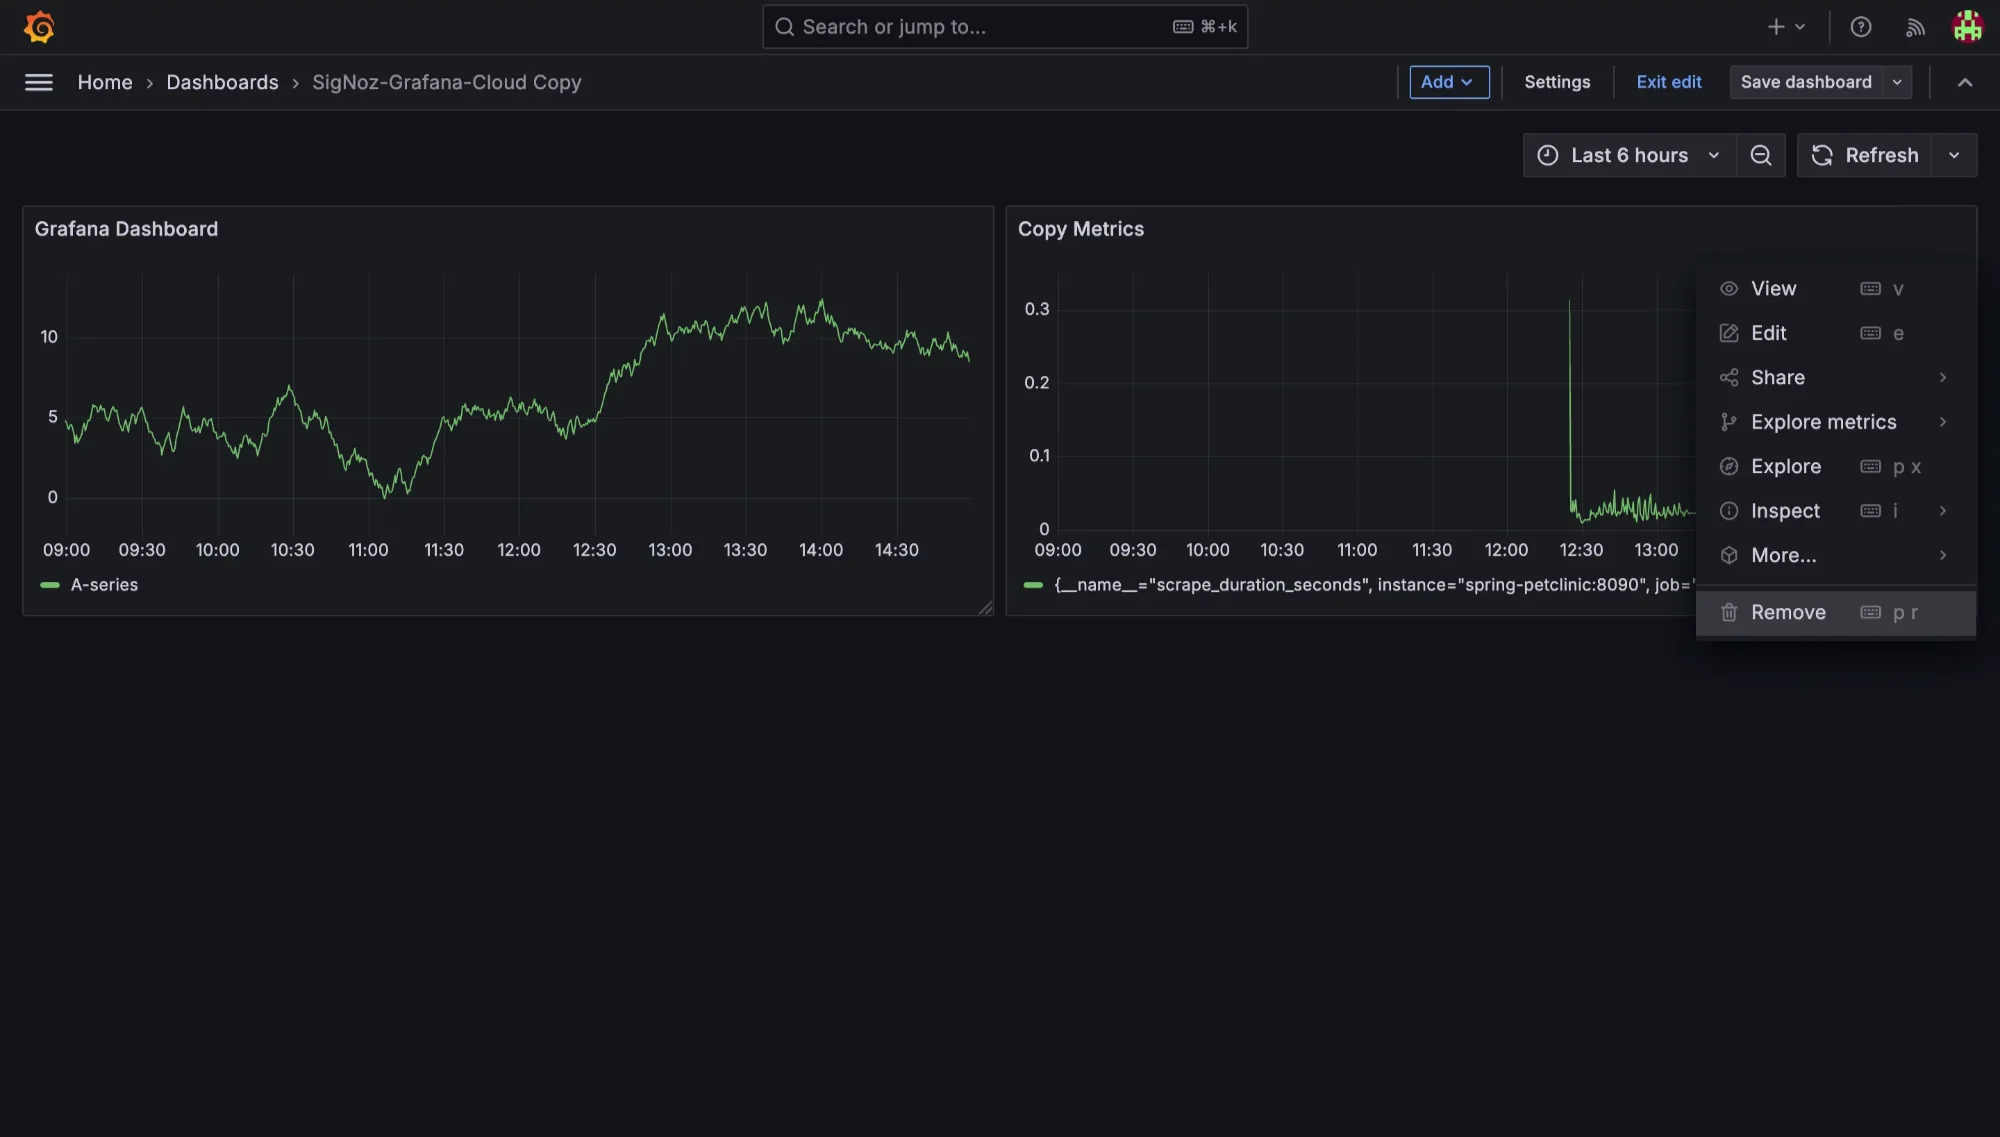
Task: Expand the Inspect submenu arrow
Action: [1942, 511]
